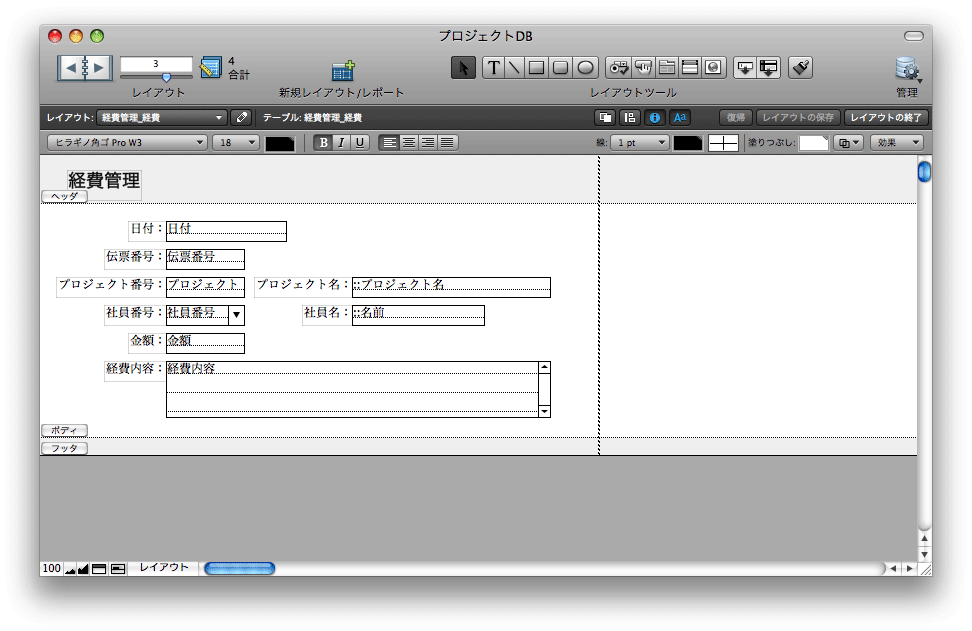Viewport: 972px width, 631px height.
Task: Toggle status toolbar icon at bottom
Action: [x=99, y=569]
